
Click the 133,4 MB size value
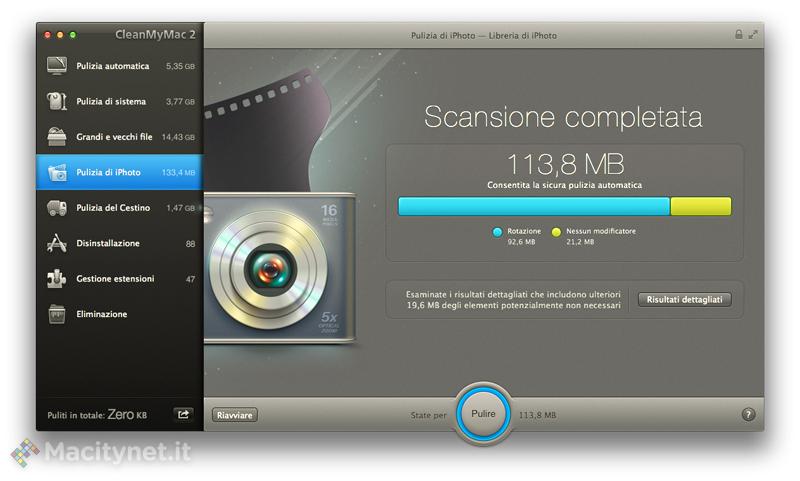click(x=178, y=172)
